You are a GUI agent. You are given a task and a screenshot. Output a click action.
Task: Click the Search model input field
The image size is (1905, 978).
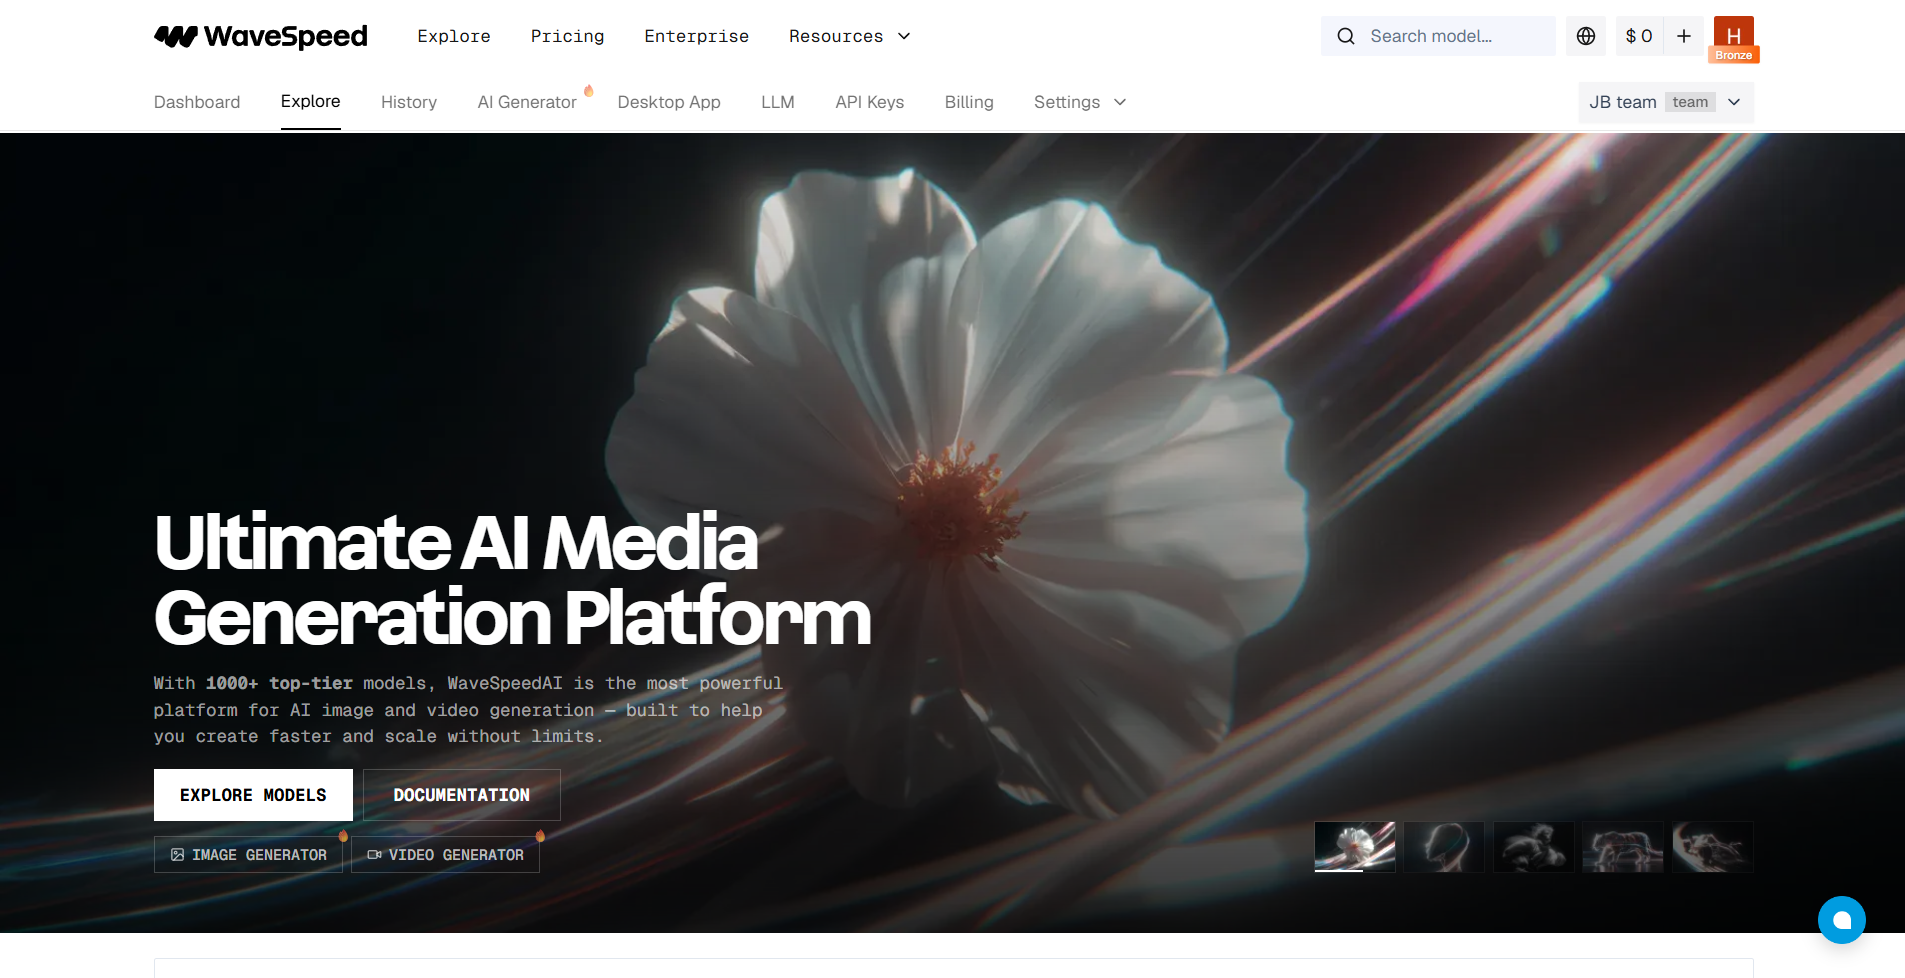click(x=1455, y=36)
